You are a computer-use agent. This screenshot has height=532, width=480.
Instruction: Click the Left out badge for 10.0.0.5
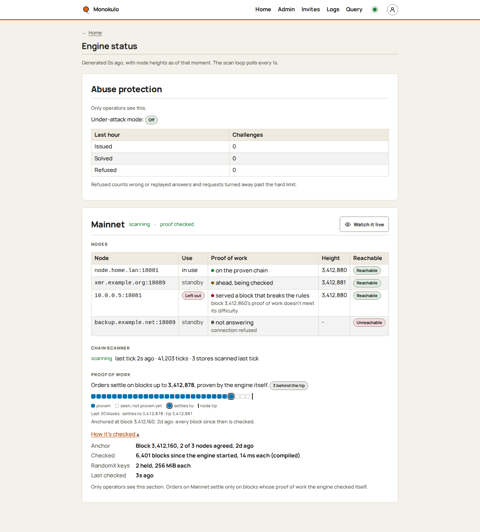pyautogui.click(x=193, y=296)
